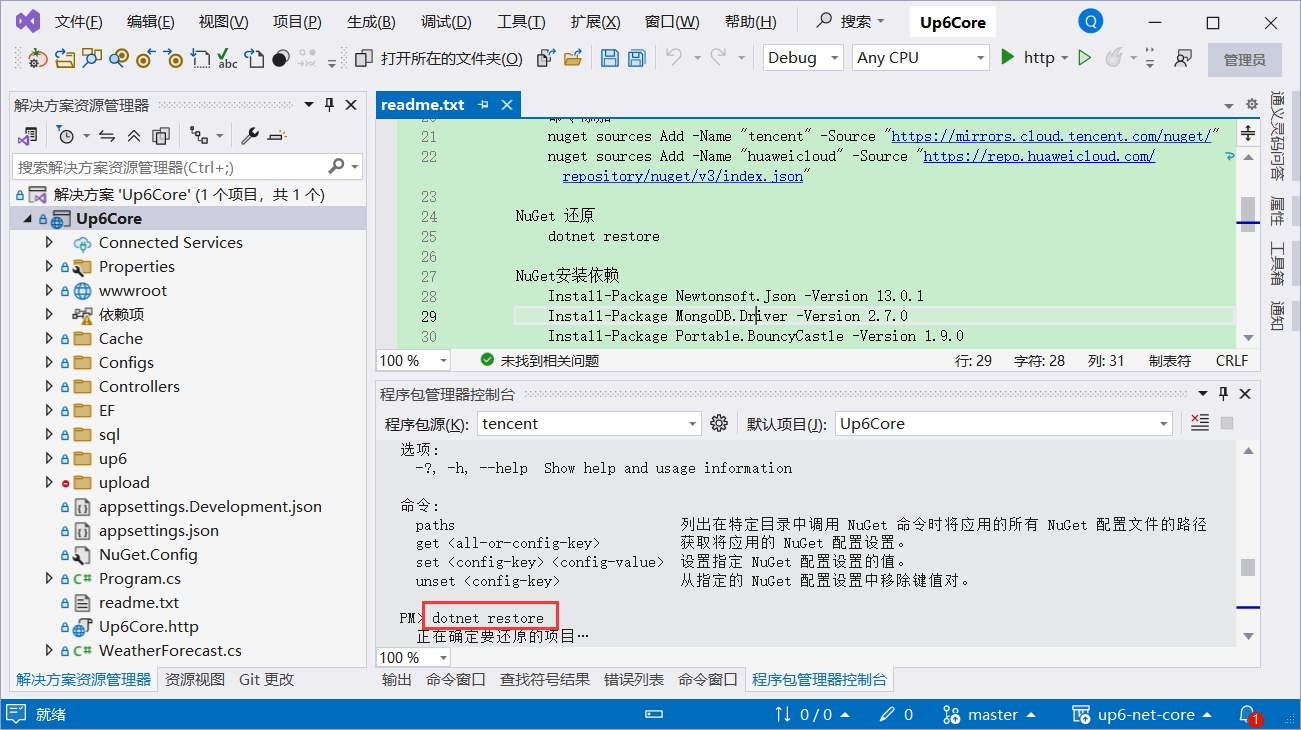Screen dimensions: 1301x730
Task: Toggle pin on the readme.txt tab
Action: (484, 104)
